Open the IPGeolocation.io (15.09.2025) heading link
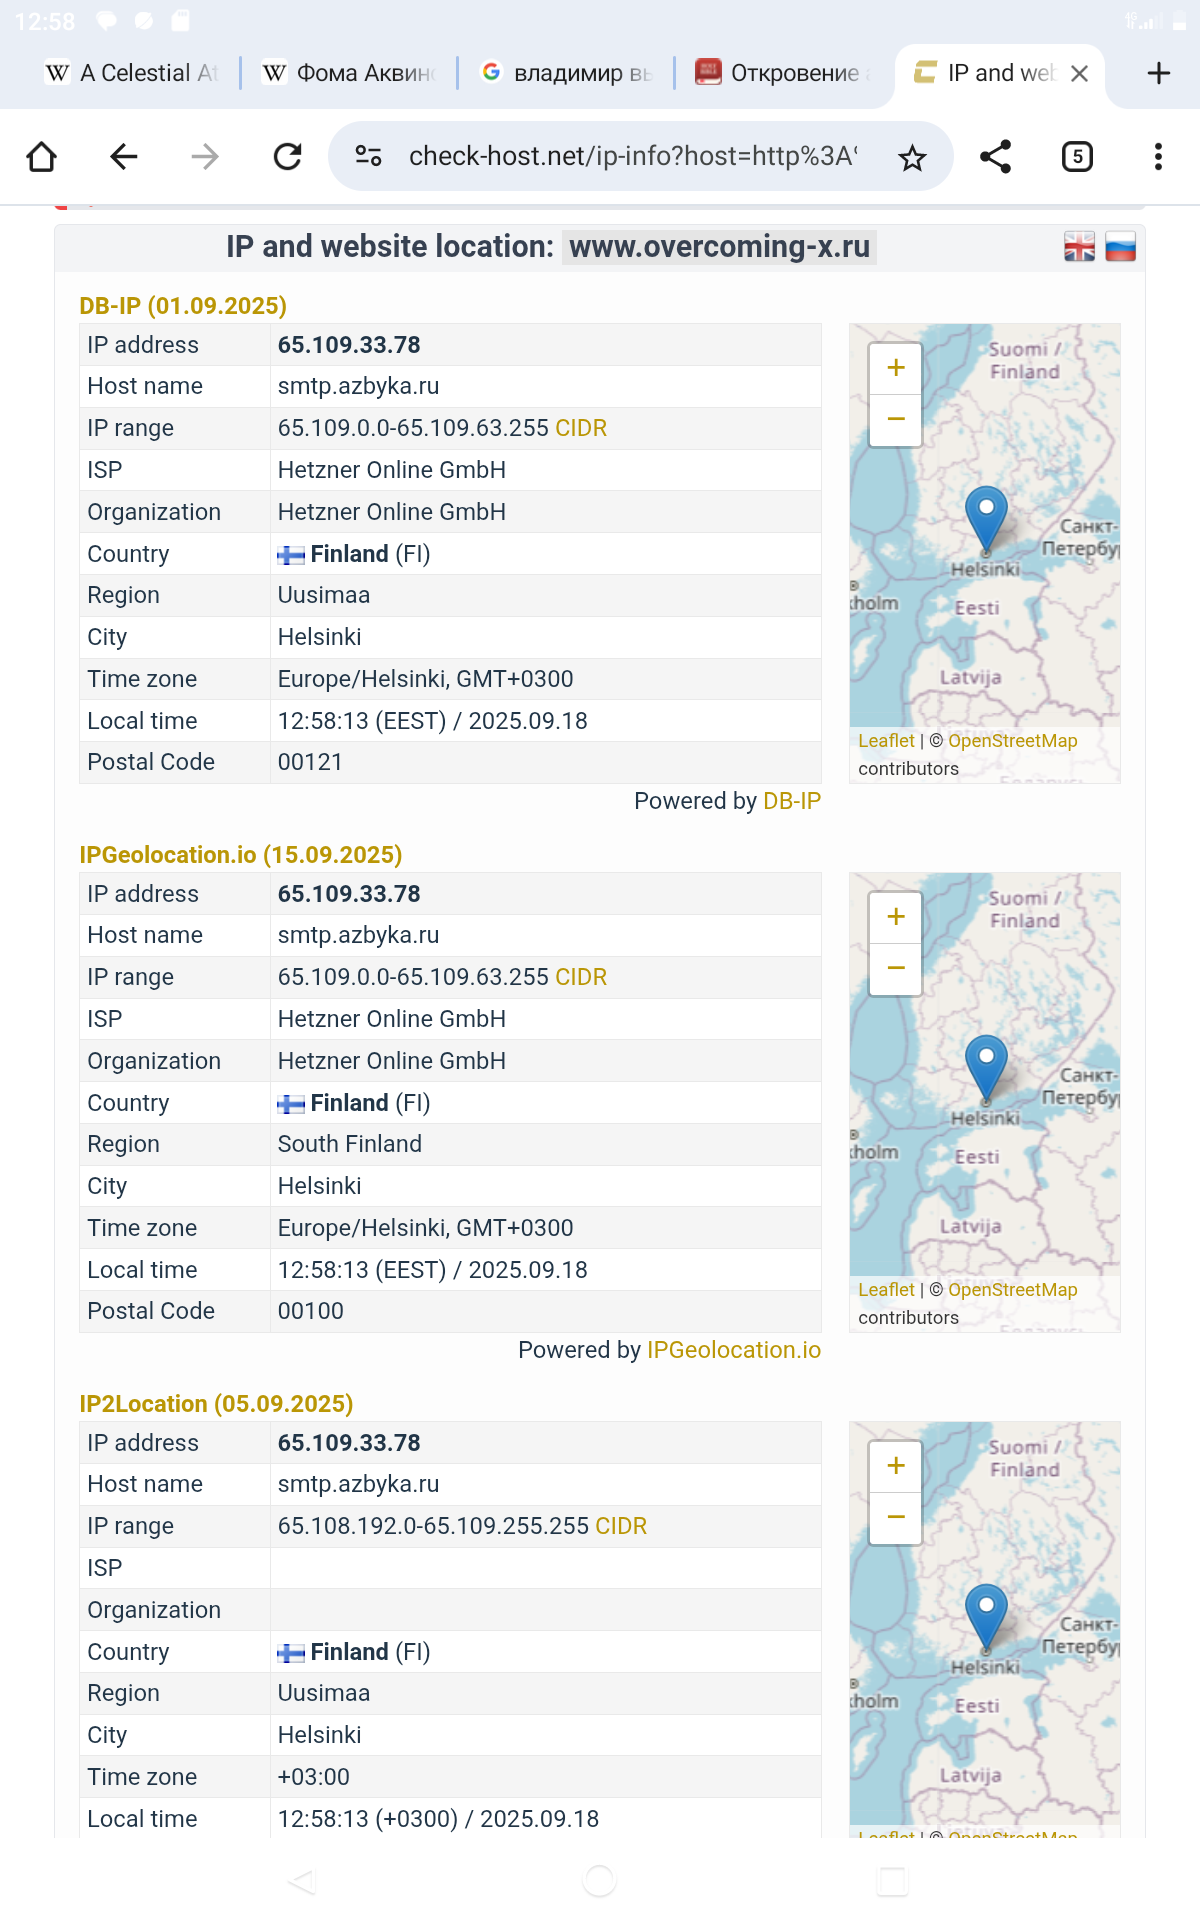Image resolution: width=1200 pixels, height=1920 pixels. [241, 855]
